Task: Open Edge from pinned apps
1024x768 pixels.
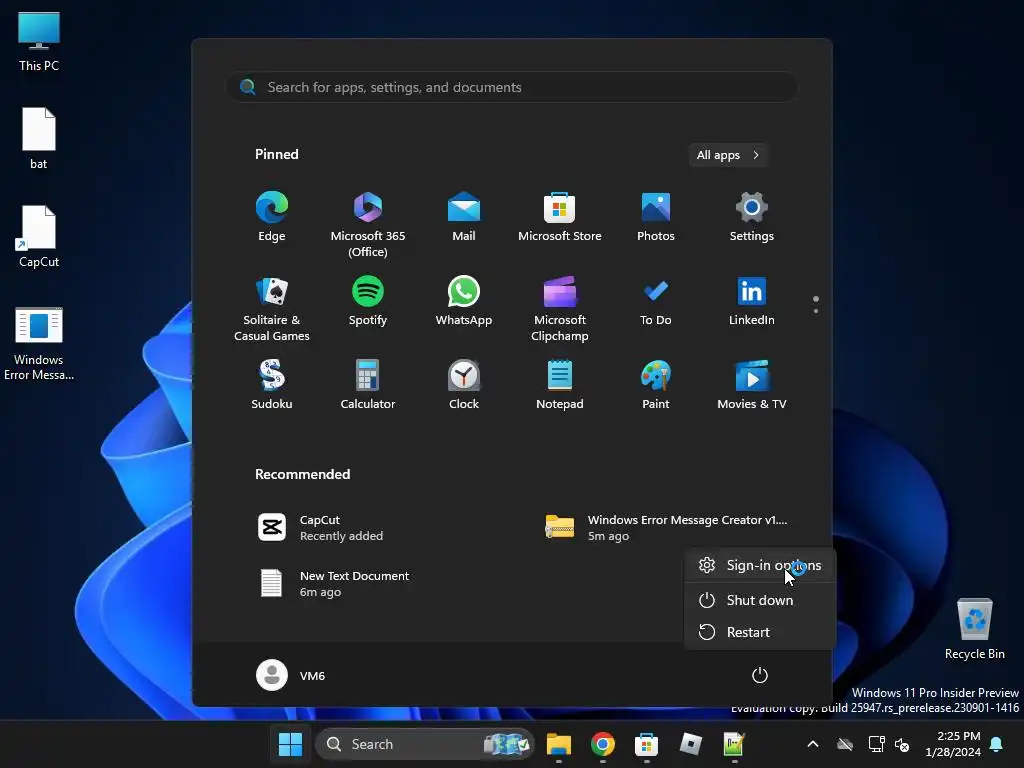Action: [x=272, y=217]
